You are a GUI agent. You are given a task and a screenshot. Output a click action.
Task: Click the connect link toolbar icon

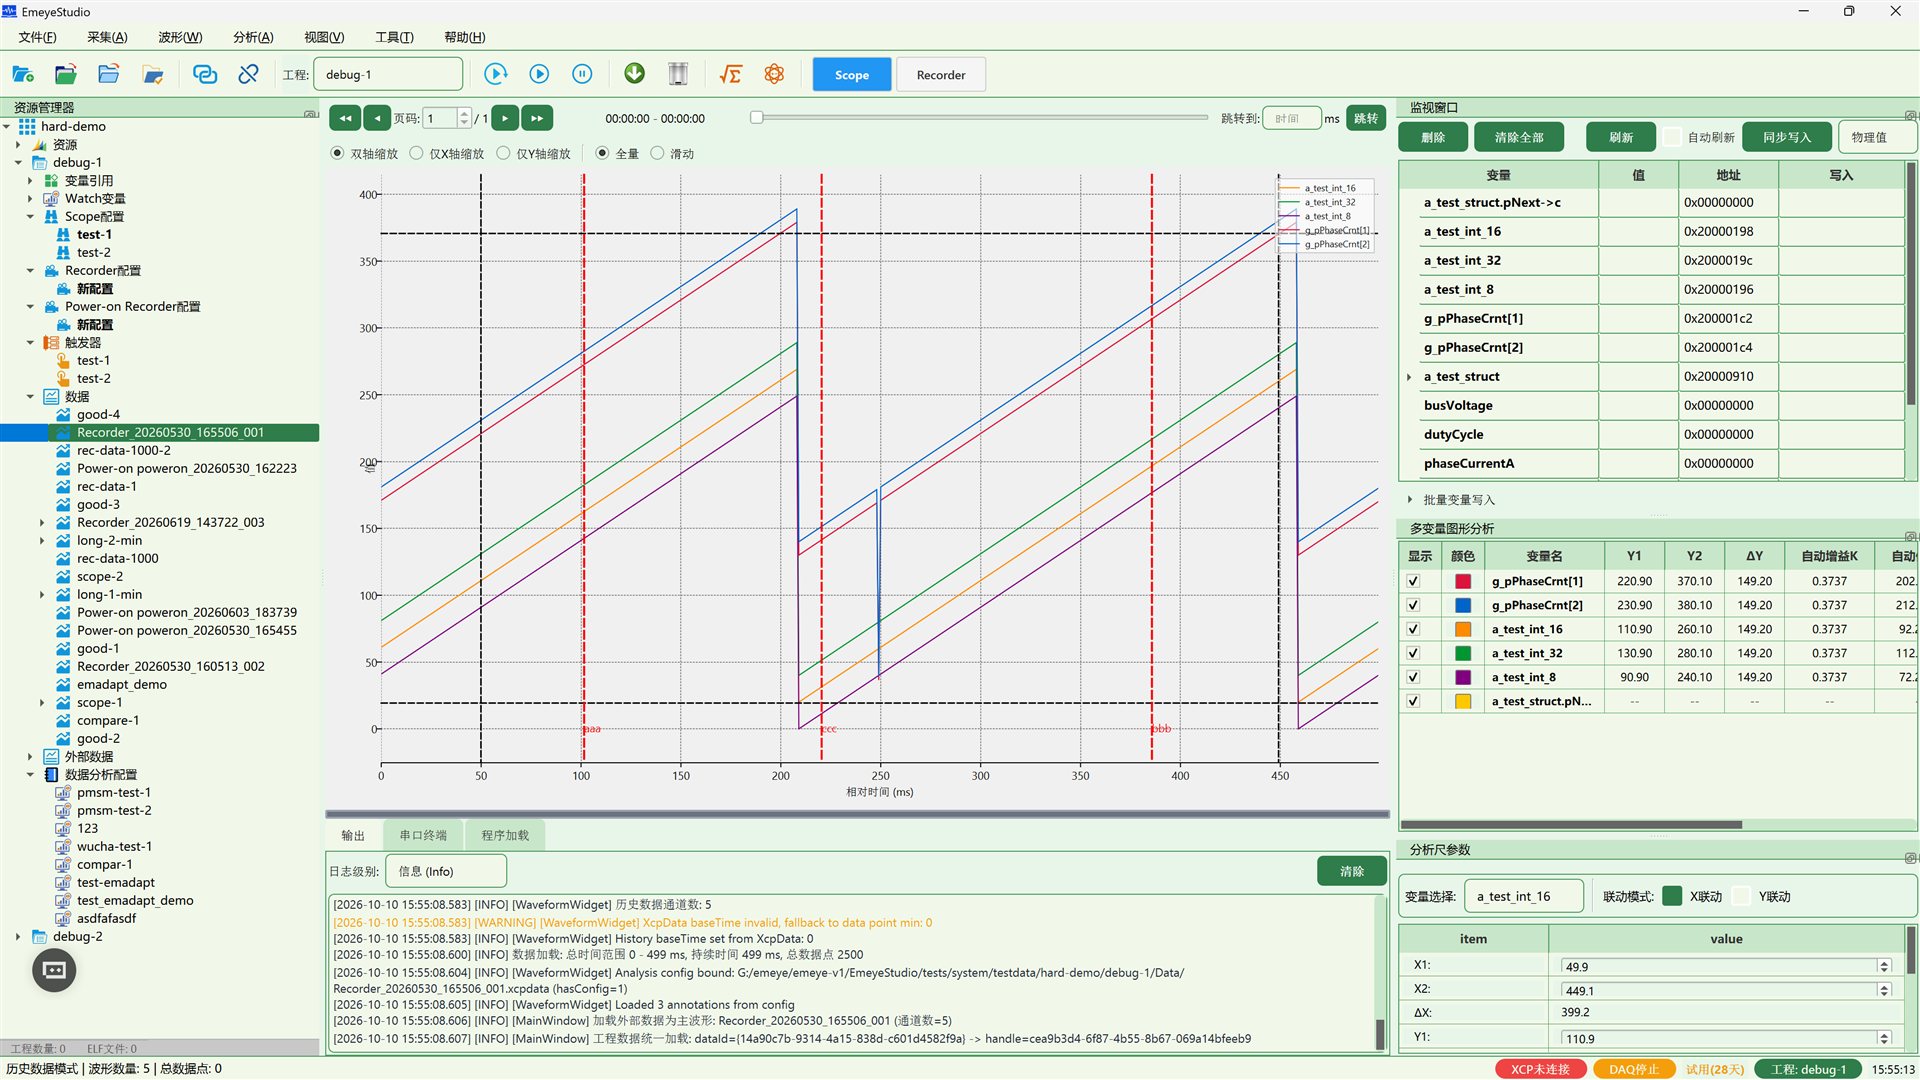coord(205,74)
